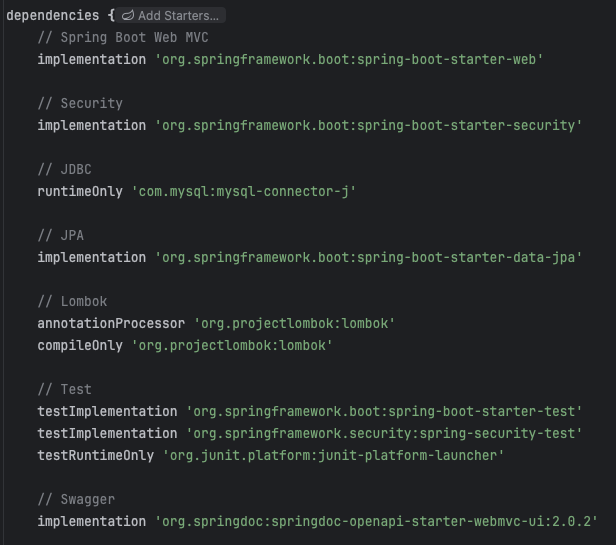Image resolution: width=616 pixels, height=545 pixels.
Task: Click the dependencies keyword
Action: point(53,16)
